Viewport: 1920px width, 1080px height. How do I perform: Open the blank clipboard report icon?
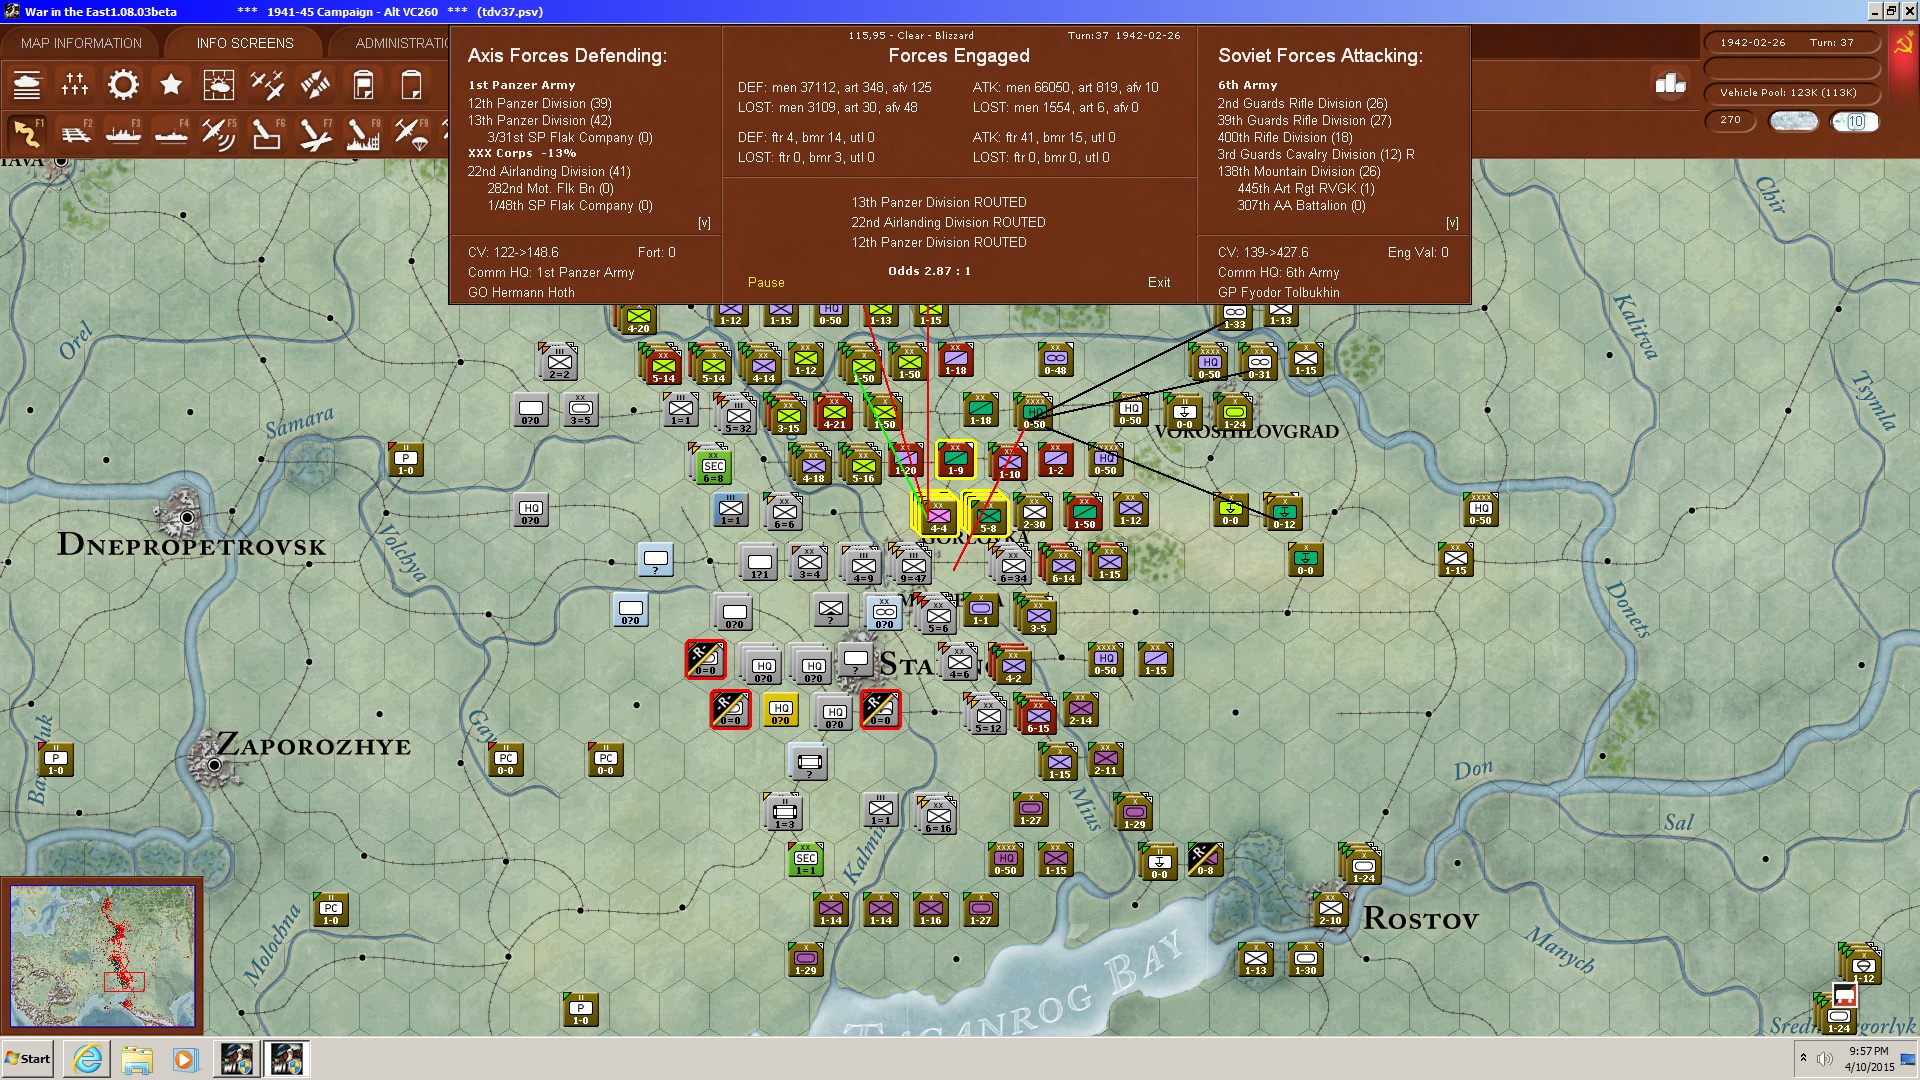click(x=411, y=85)
